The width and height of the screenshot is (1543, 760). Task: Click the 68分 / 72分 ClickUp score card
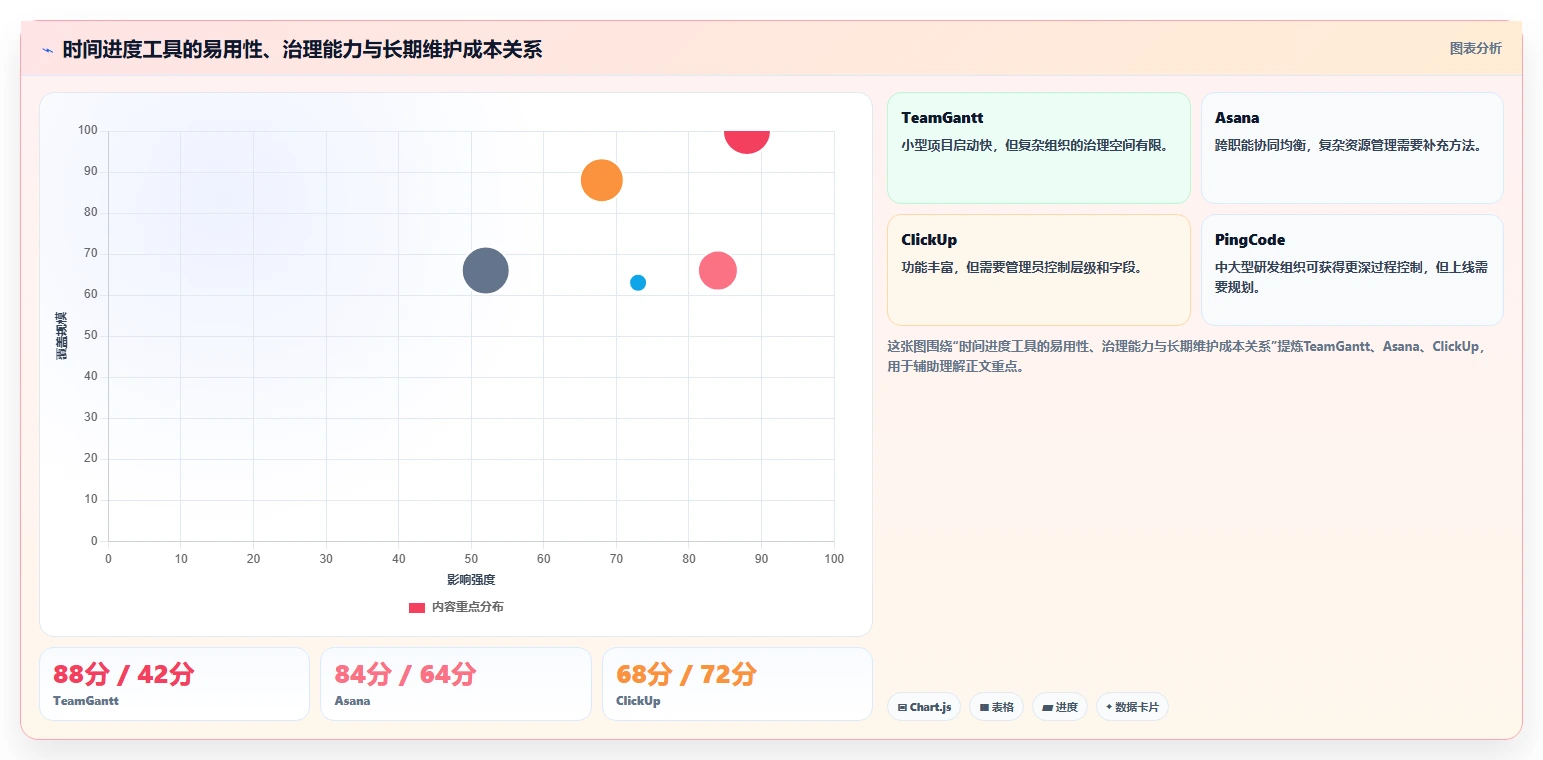[x=737, y=684]
